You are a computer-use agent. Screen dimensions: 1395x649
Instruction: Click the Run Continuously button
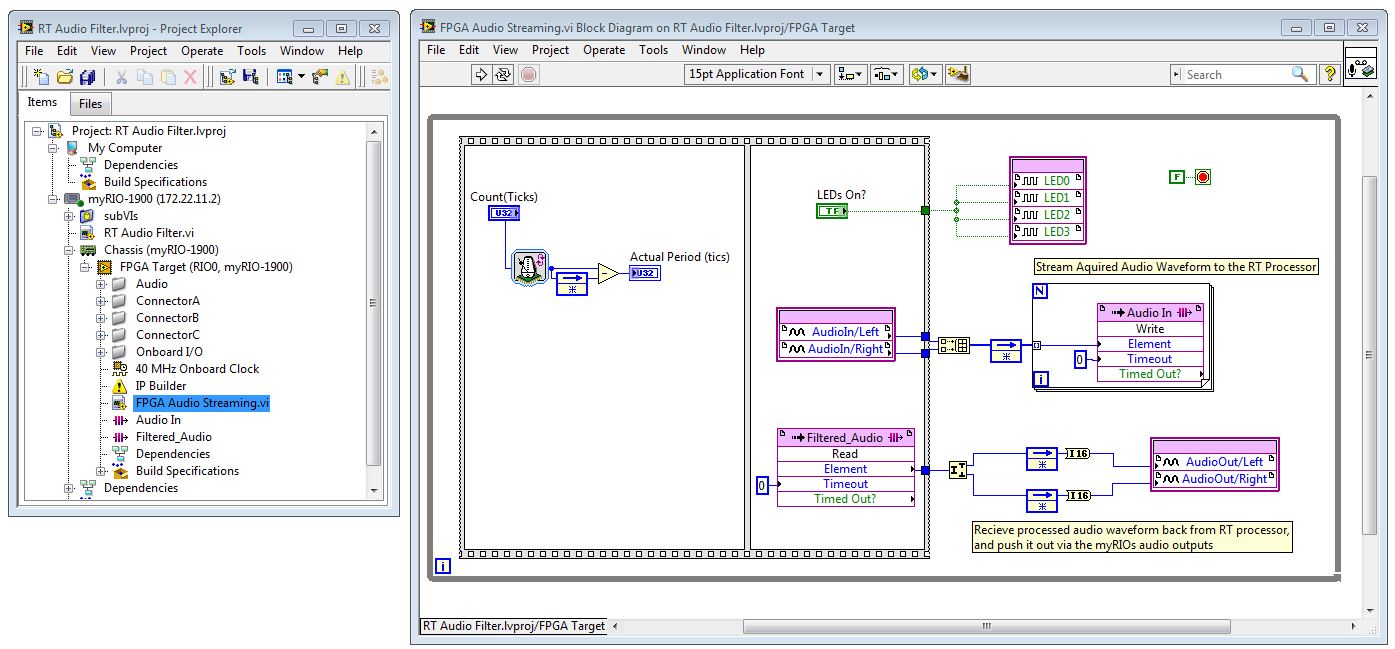[x=504, y=74]
